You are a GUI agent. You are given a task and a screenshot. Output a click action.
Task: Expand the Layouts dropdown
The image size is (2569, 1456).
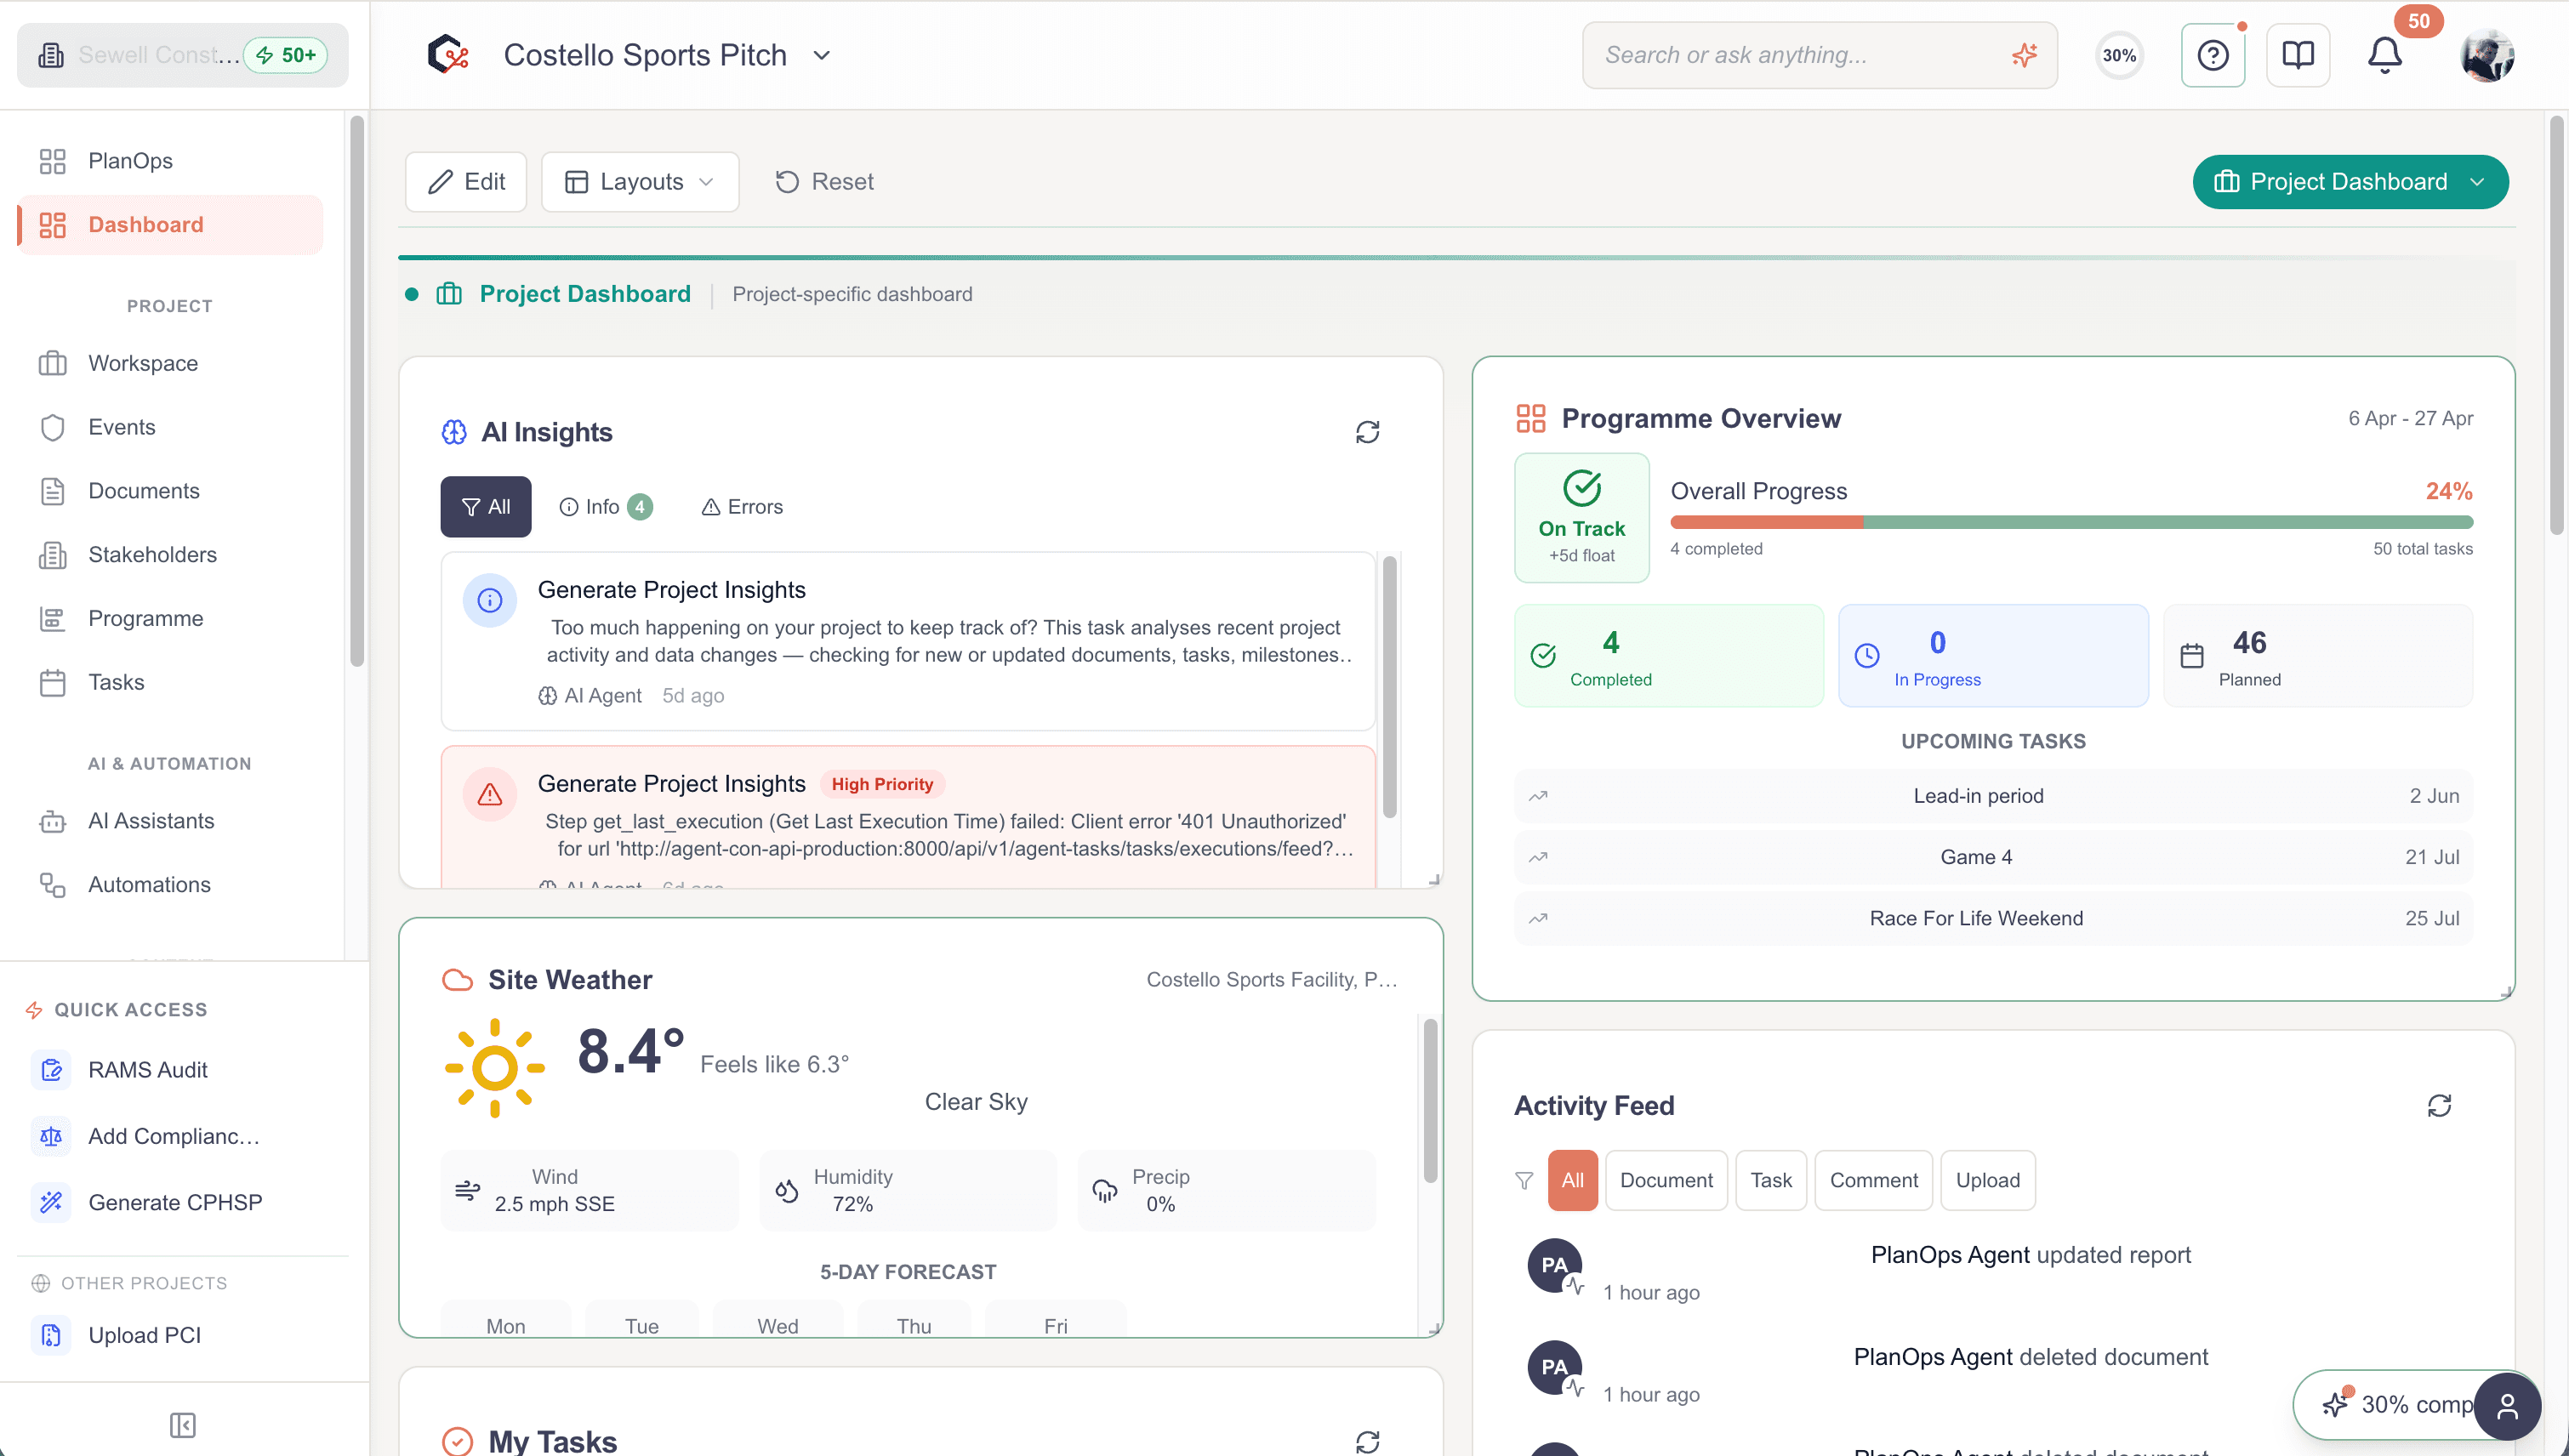(639, 181)
